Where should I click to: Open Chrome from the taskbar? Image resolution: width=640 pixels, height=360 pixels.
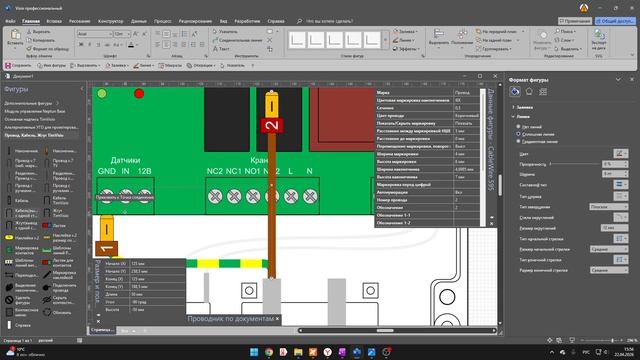point(269,352)
